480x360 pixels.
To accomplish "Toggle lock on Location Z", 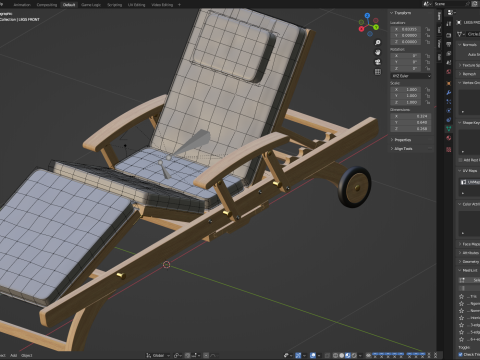I will tap(428, 42).
